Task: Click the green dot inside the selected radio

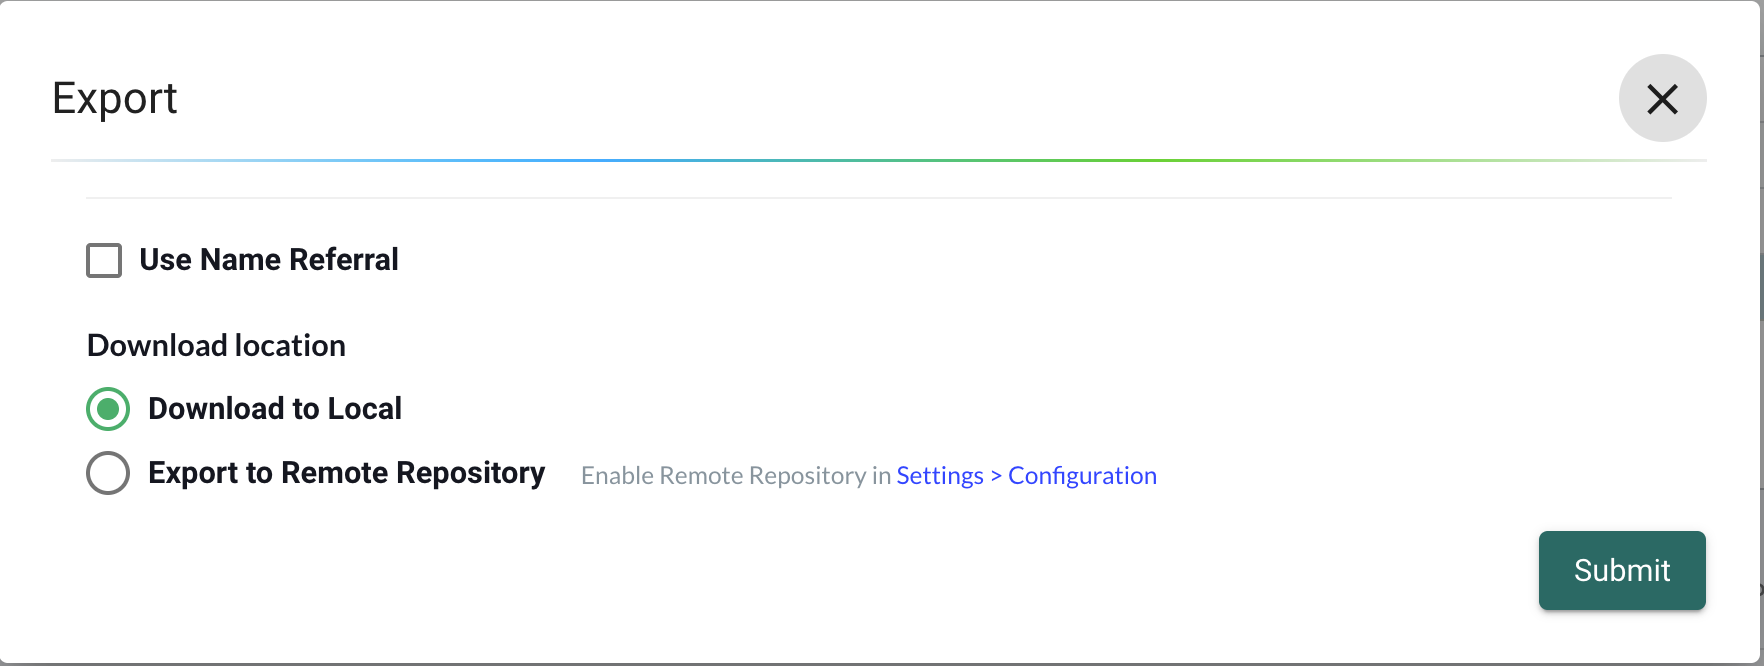Action: tap(108, 409)
